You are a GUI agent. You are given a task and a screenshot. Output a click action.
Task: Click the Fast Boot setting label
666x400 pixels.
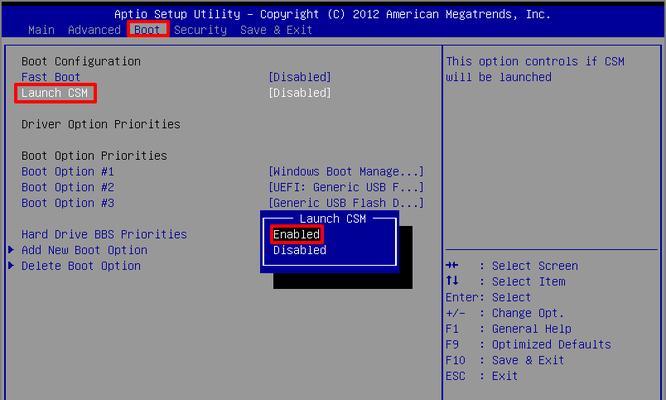click(x=52, y=77)
